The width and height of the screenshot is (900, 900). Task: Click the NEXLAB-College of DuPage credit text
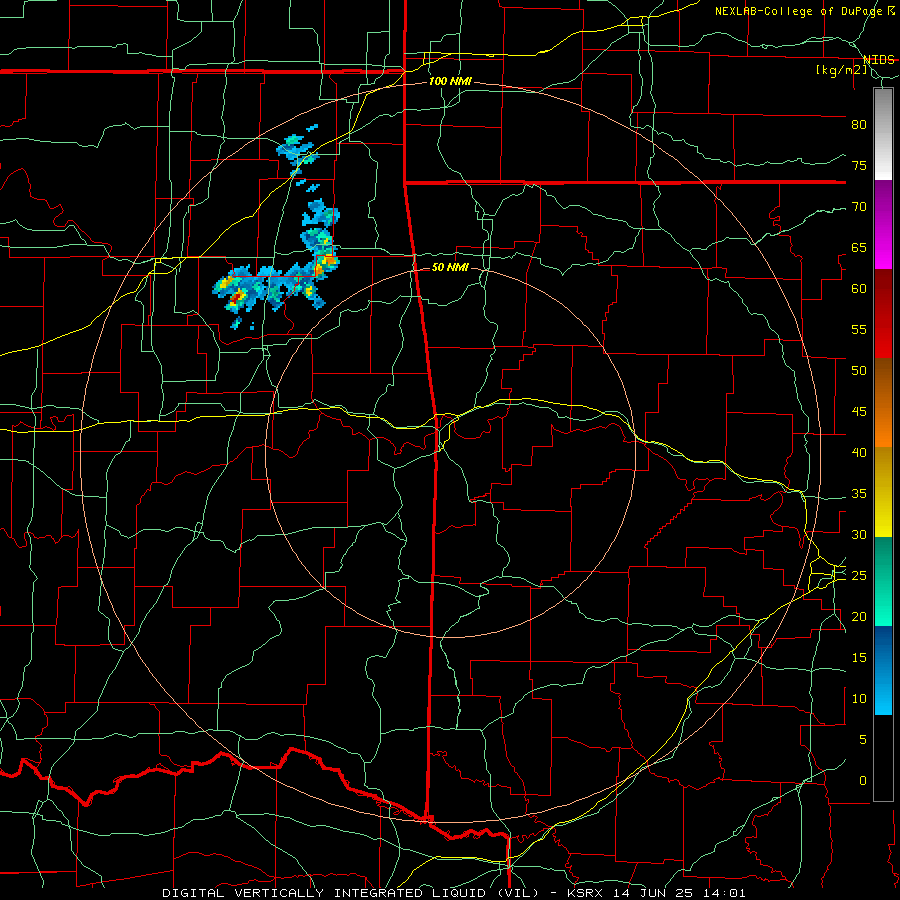(799, 11)
